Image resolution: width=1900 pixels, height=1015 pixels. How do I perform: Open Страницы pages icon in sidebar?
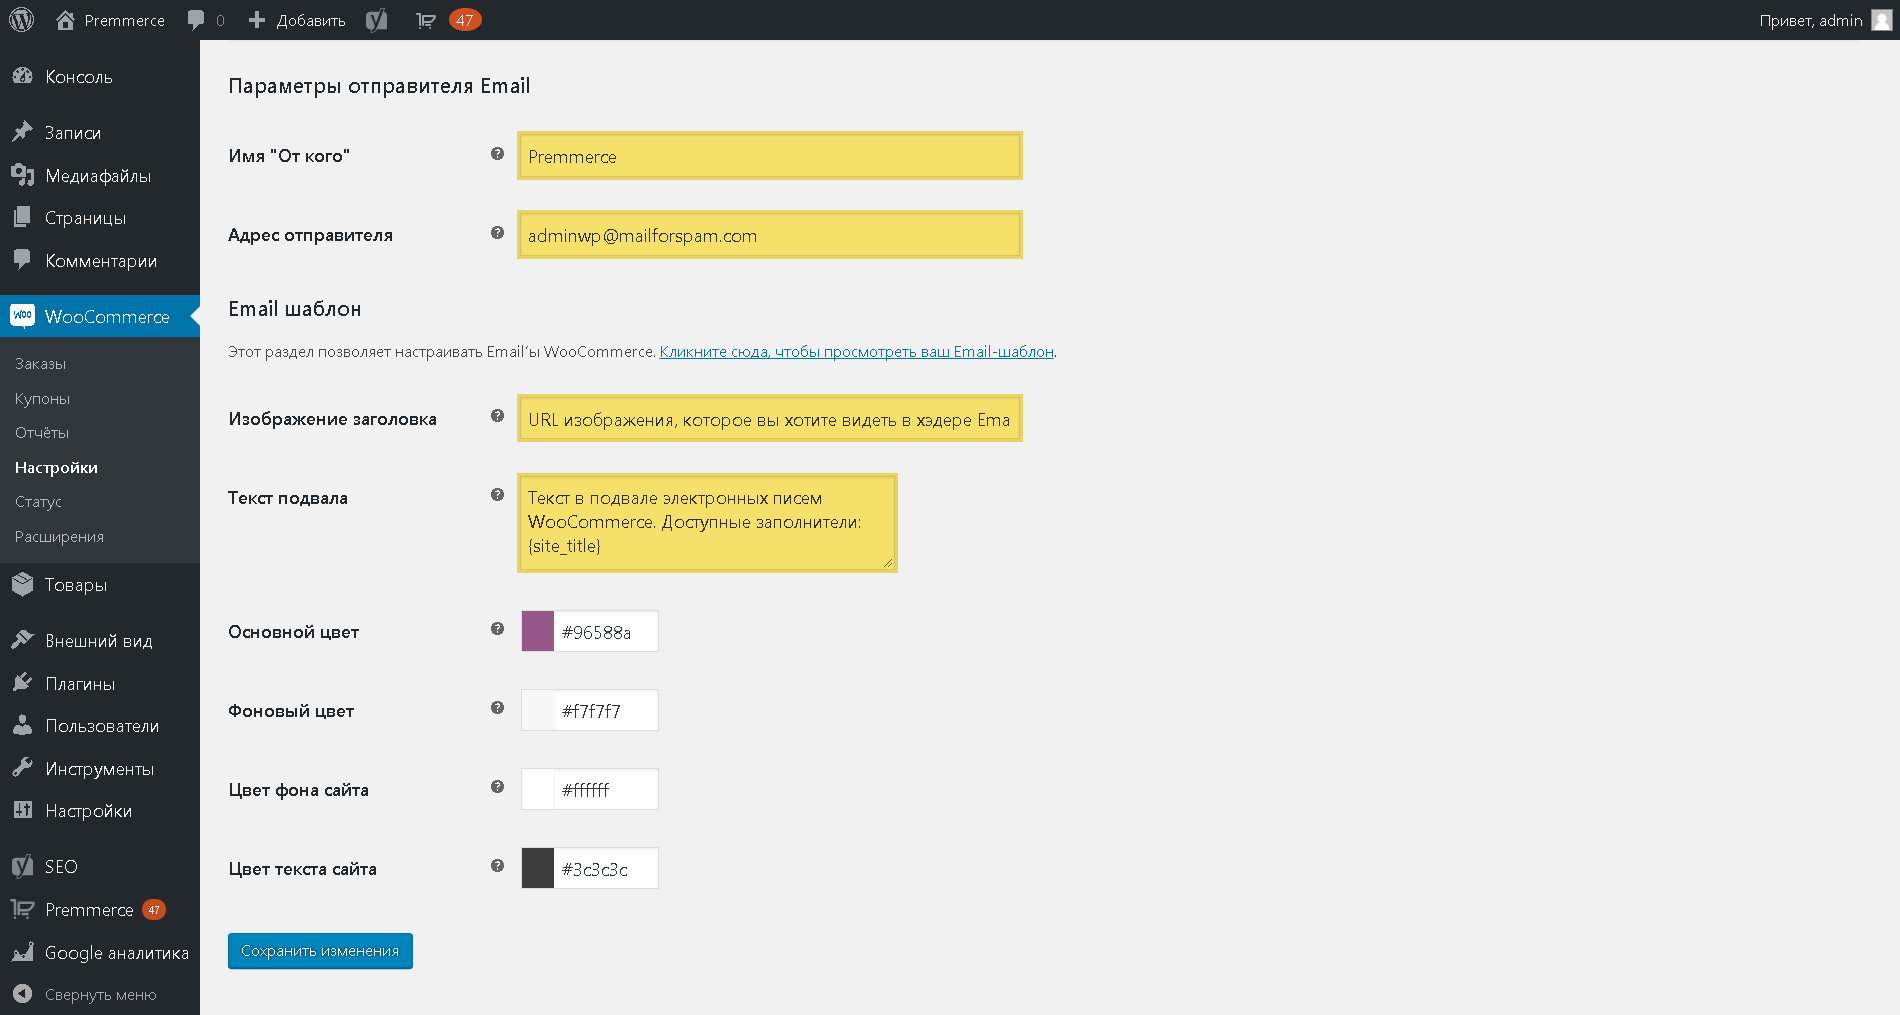22,217
